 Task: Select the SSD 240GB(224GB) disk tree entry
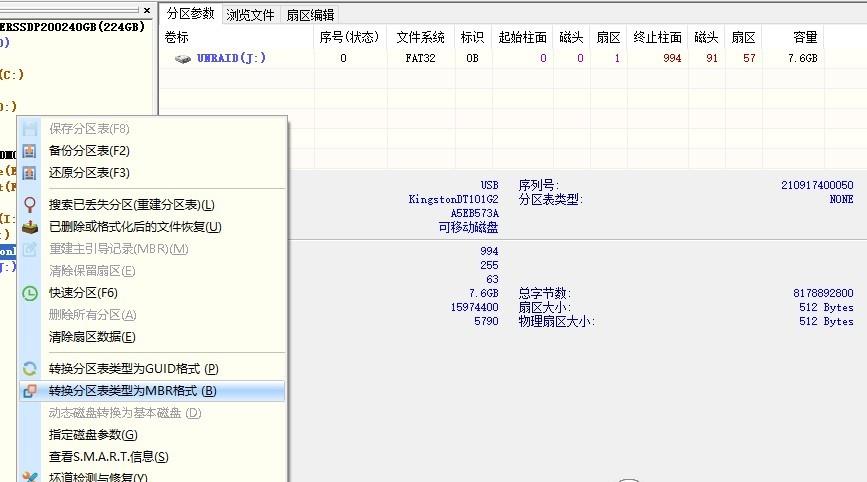click(72, 27)
